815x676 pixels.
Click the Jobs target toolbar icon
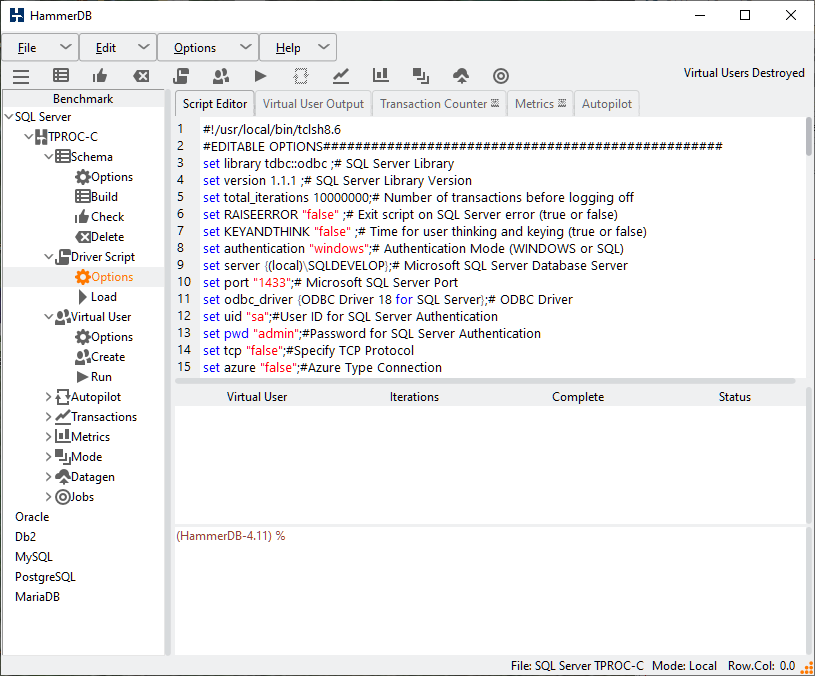[x=501, y=76]
